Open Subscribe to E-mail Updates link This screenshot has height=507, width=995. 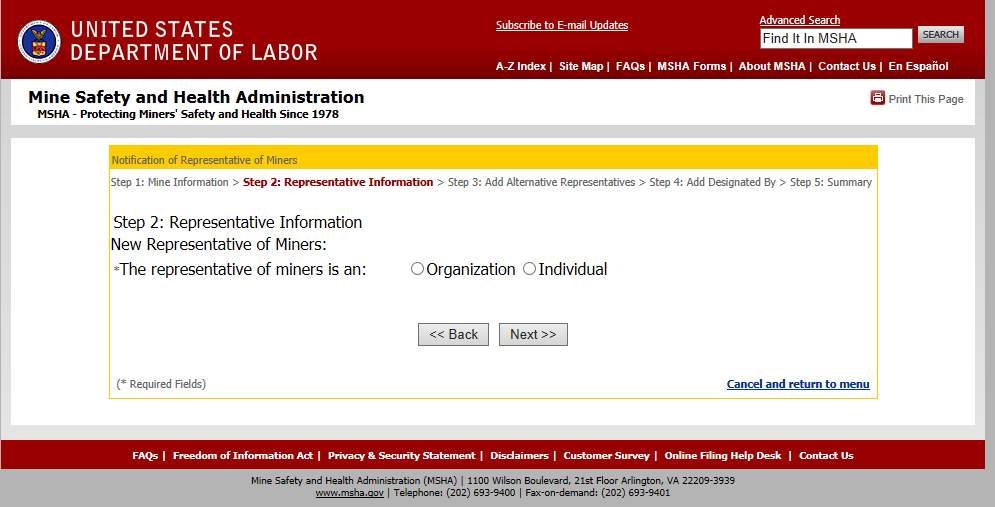(x=562, y=25)
